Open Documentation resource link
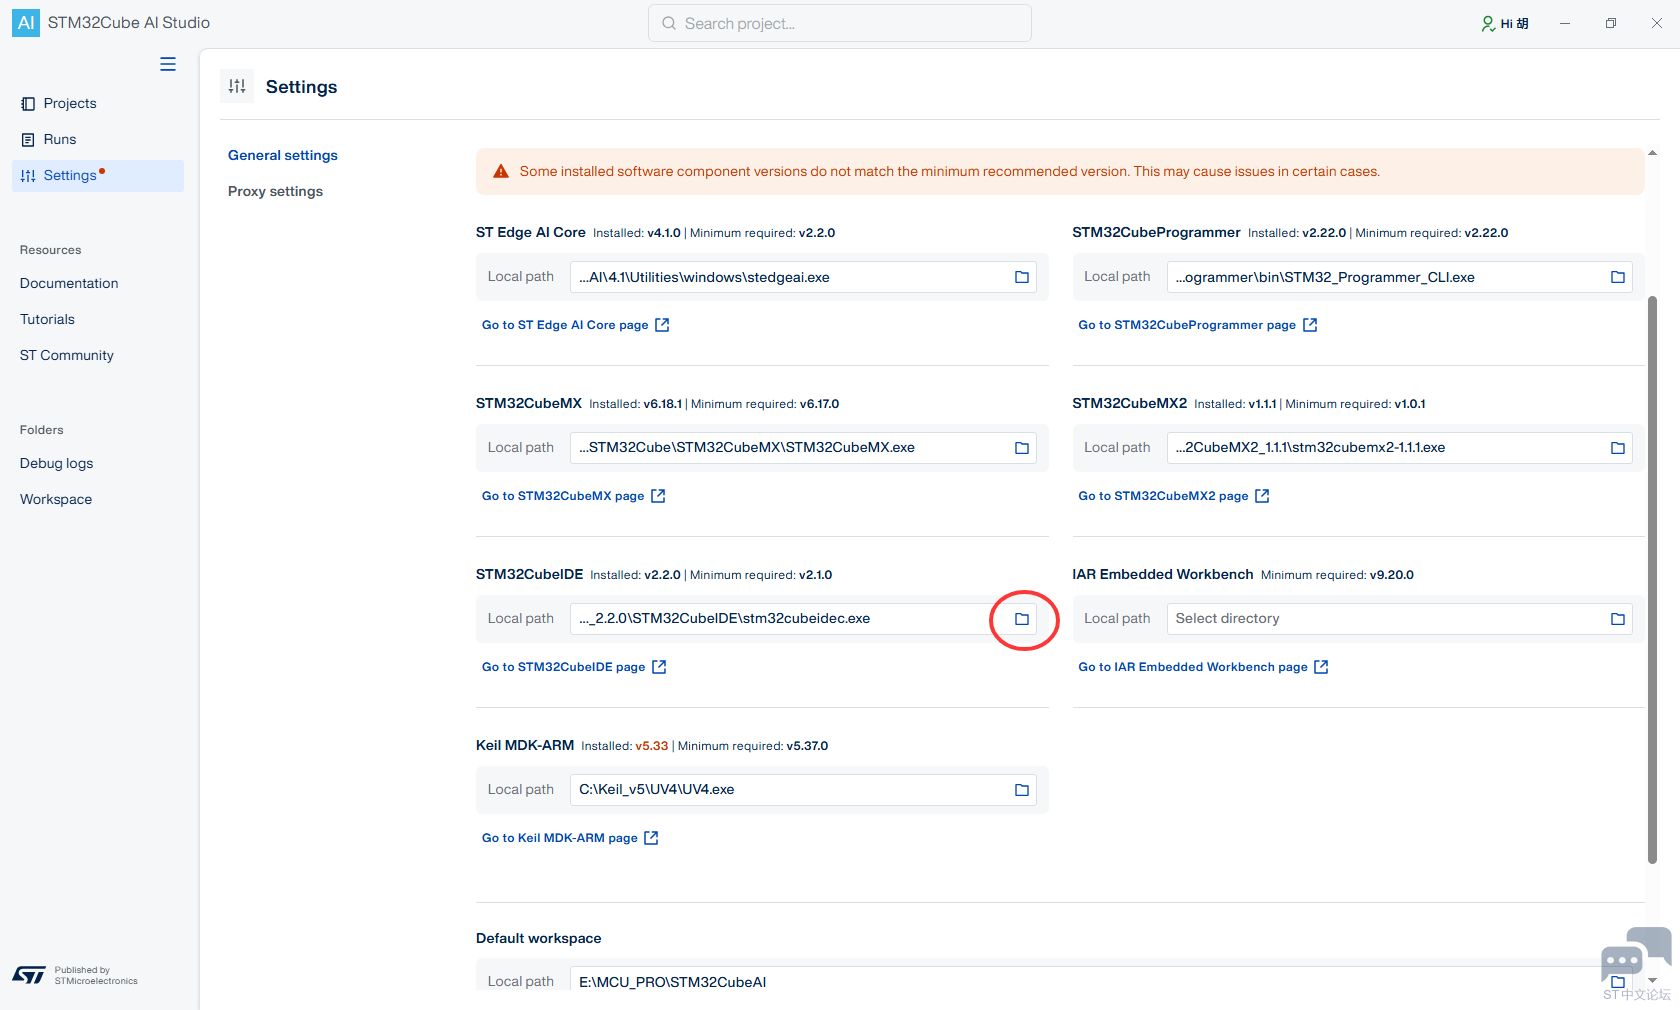Viewport: 1680px width, 1010px height. tap(69, 283)
